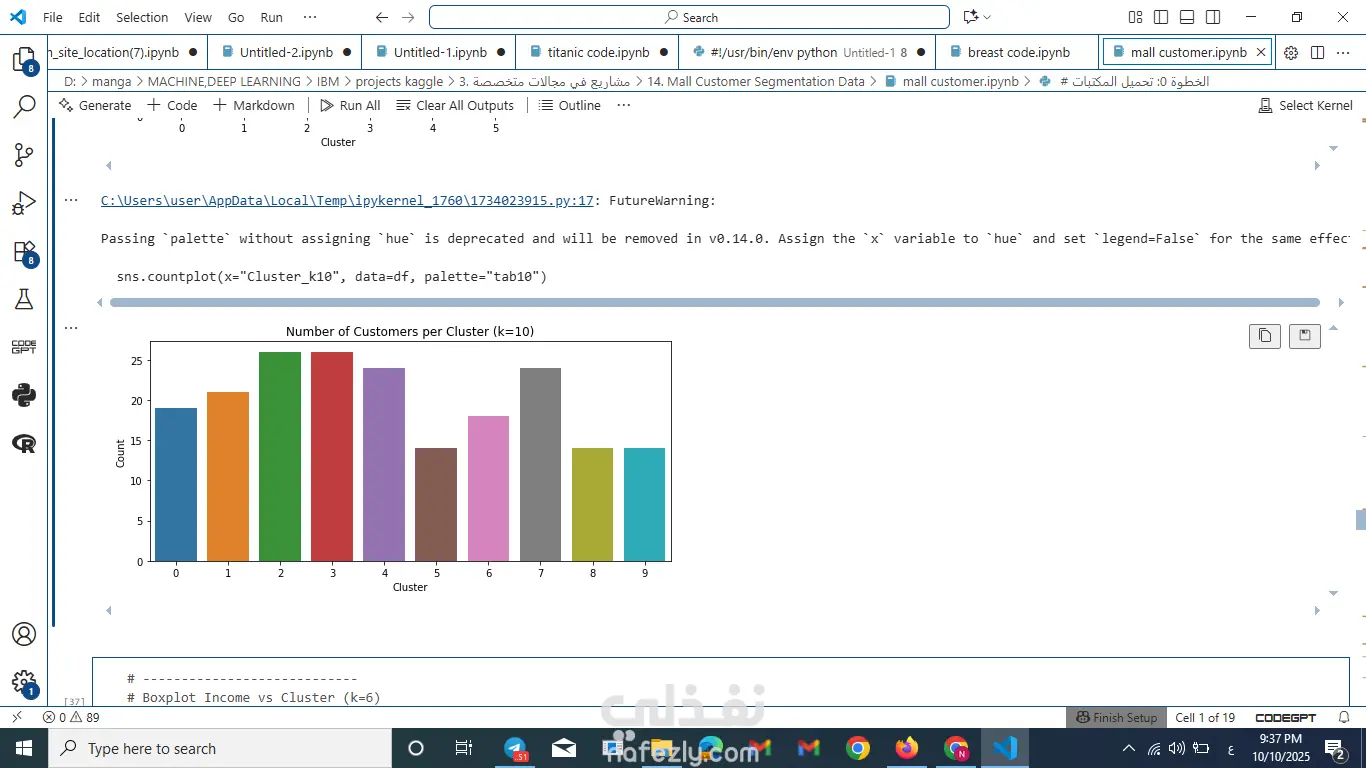Click the notebook vertical scrollbar thumb
This screenshot has height=768, width=1366.
[1360, 520]
